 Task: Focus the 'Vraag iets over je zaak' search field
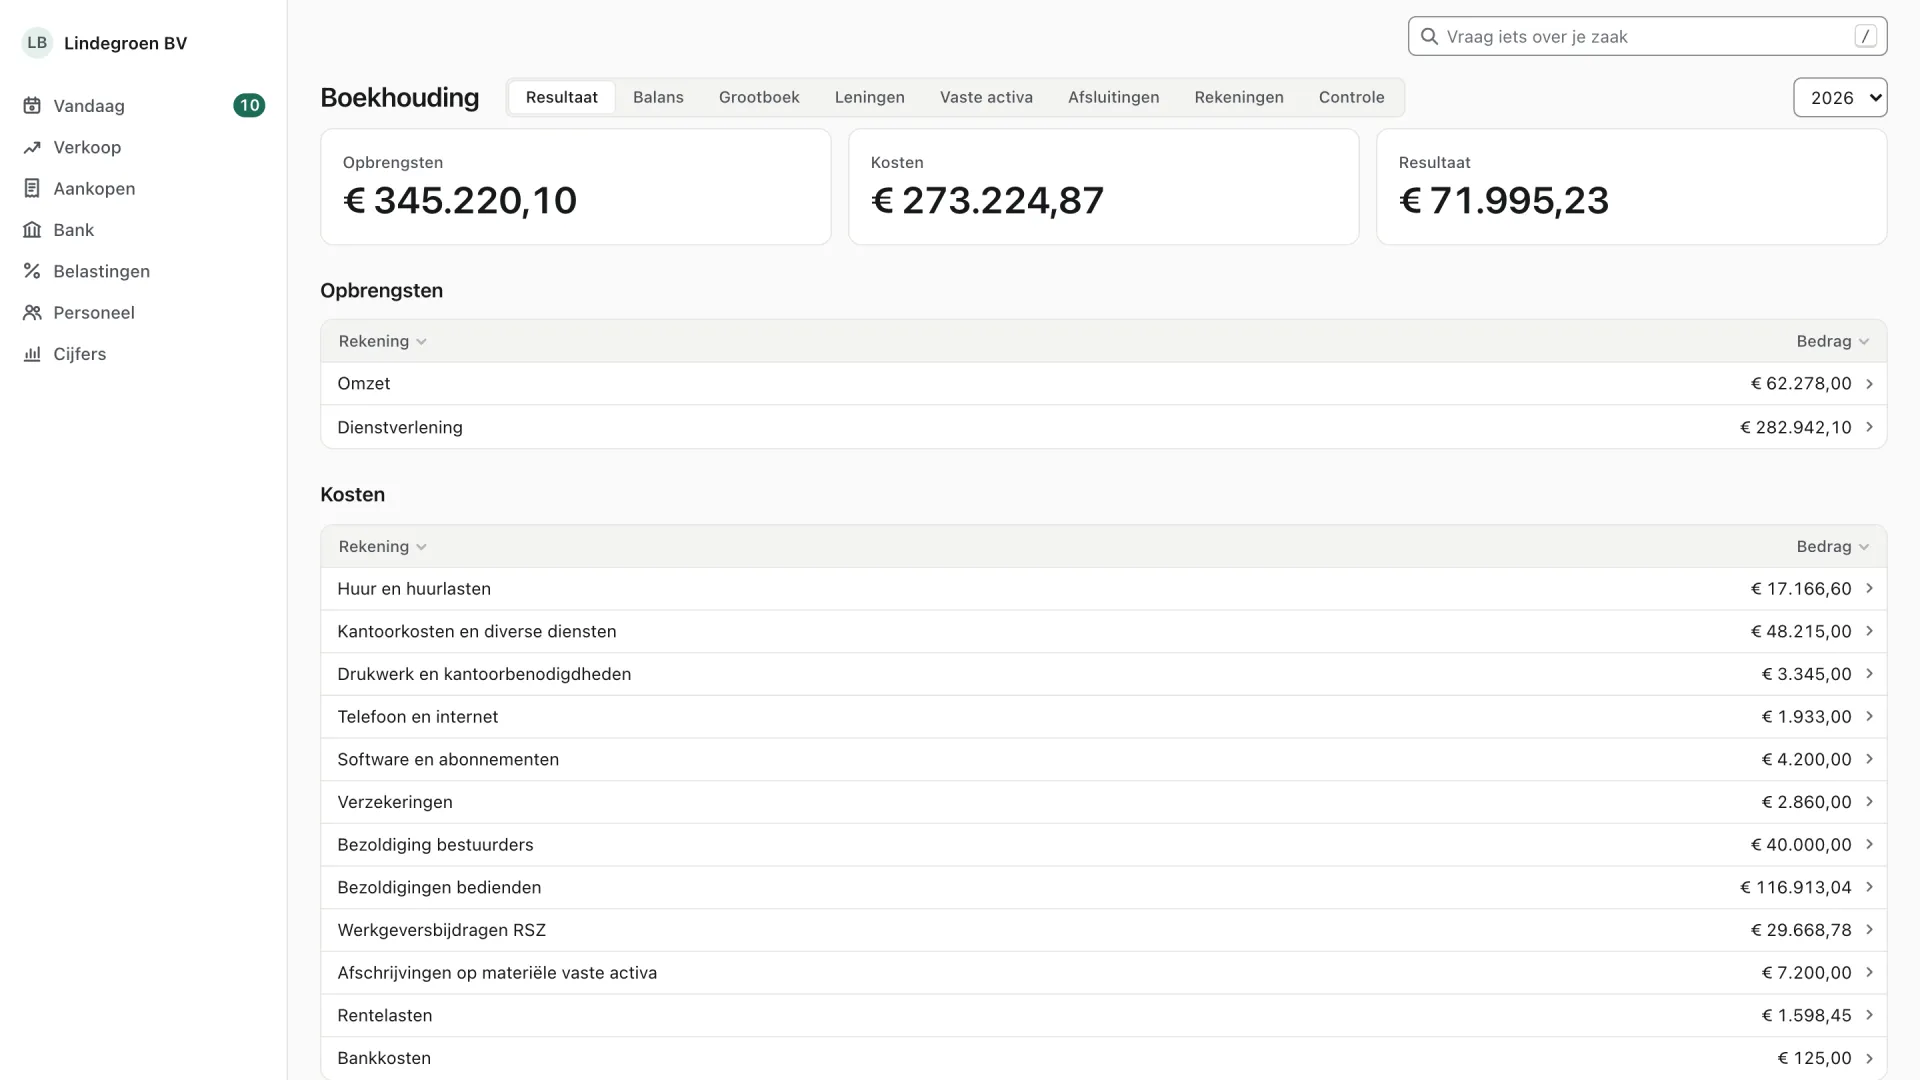[x=1647, y=37]
